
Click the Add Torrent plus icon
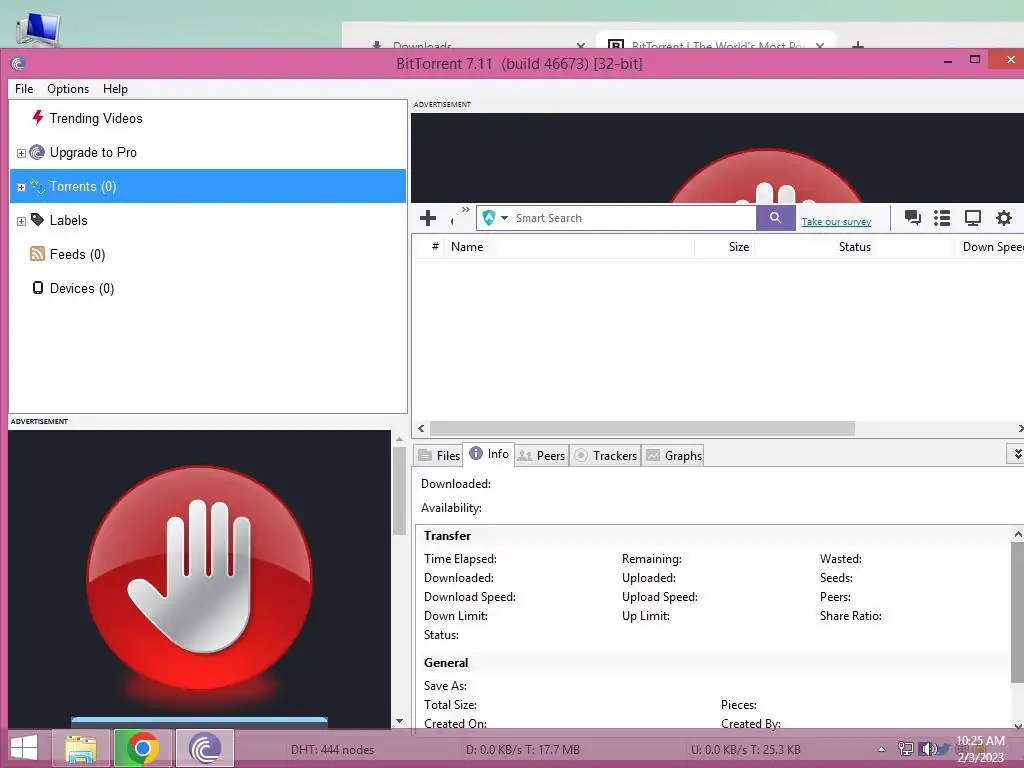428,218
